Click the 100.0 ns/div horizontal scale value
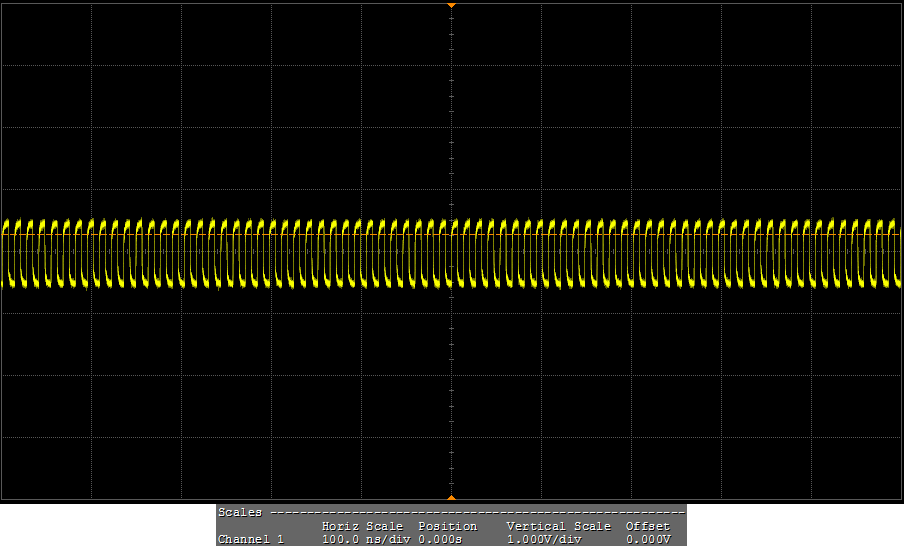The width and height of the screenshot is (904, 546). point(366,540)
